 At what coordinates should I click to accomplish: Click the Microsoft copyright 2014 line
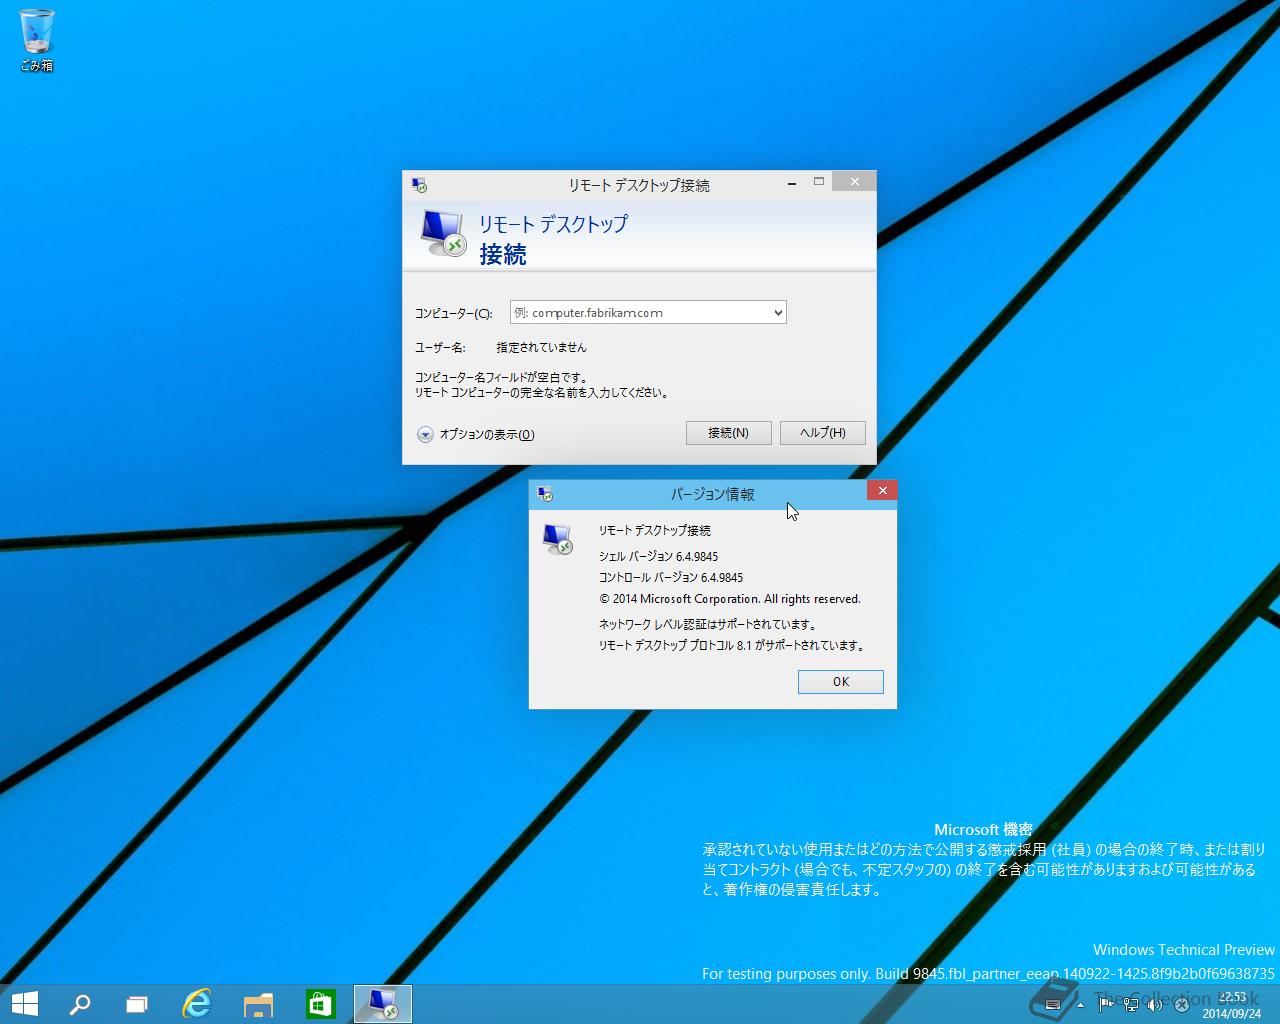[729, 599]
